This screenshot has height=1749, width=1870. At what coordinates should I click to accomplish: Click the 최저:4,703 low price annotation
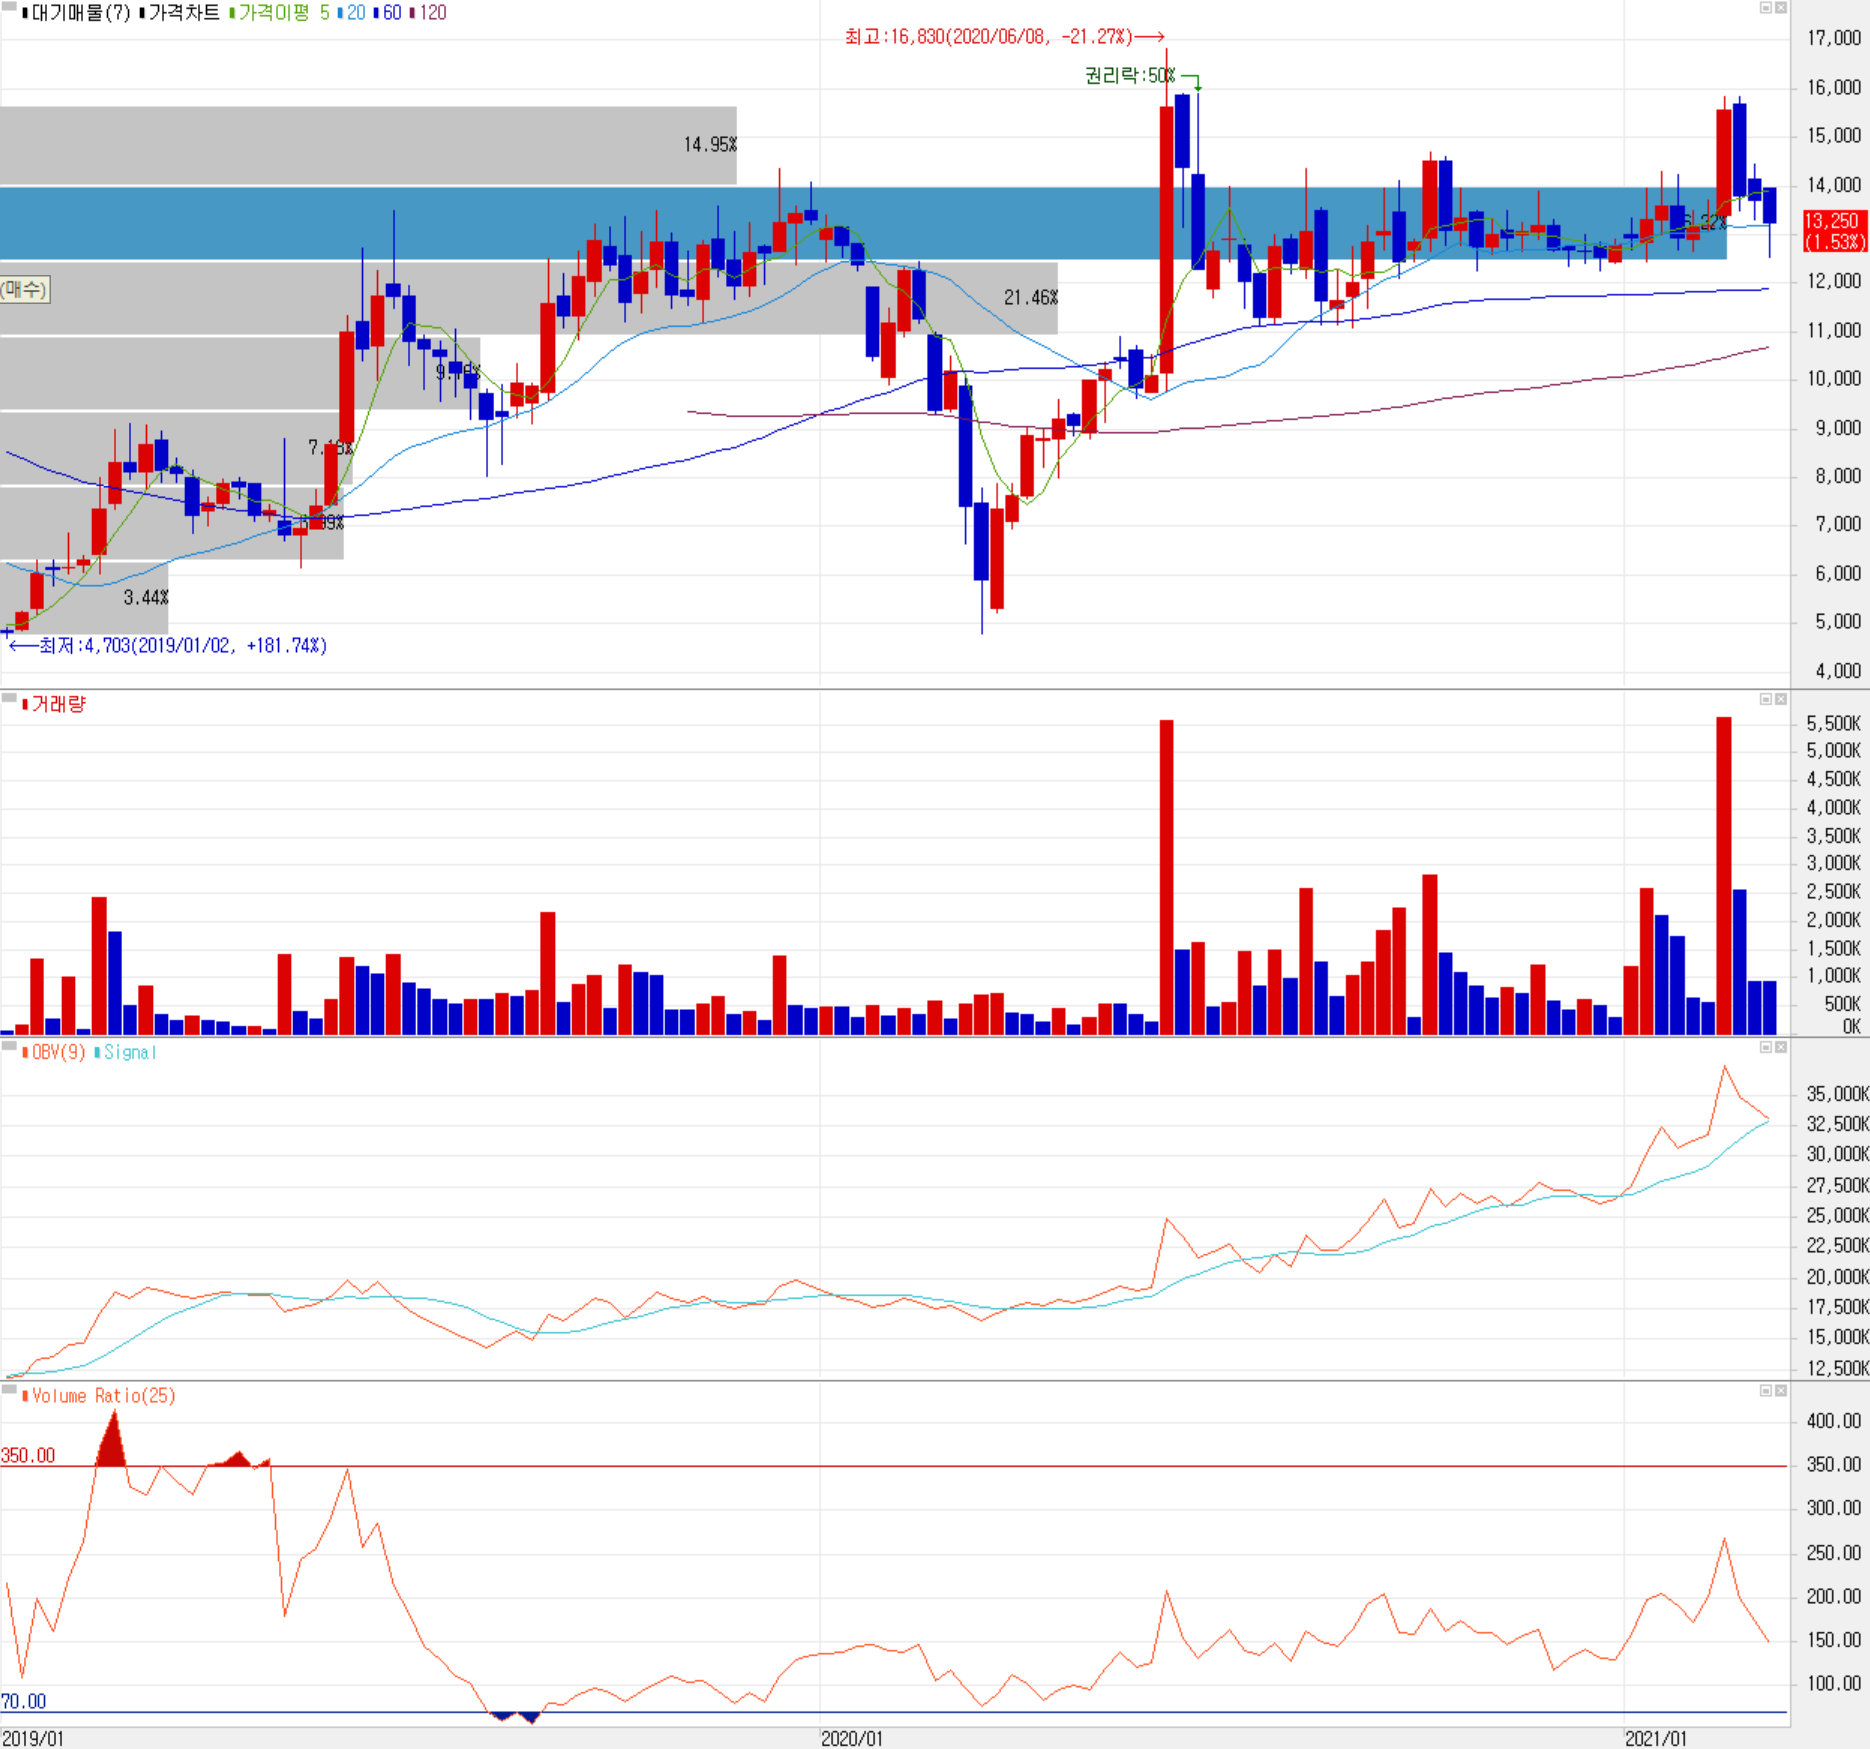tap(168, 646)
